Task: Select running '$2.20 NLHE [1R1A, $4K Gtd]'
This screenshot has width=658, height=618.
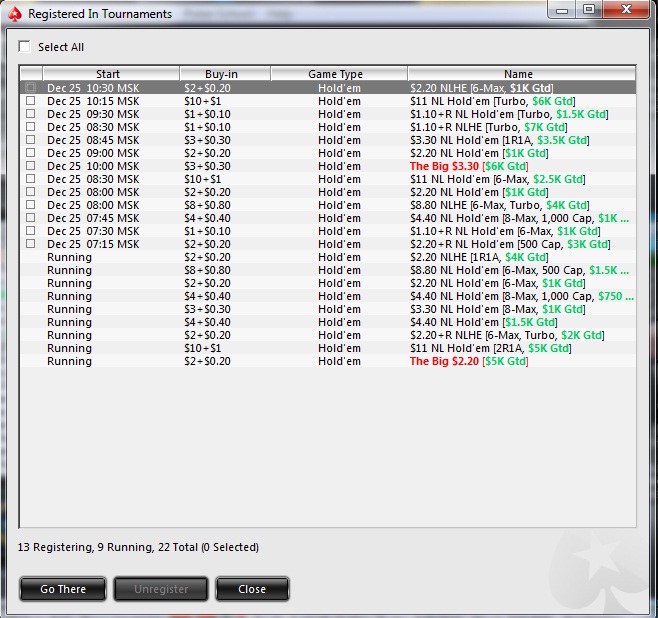Action: pos(479,257)
